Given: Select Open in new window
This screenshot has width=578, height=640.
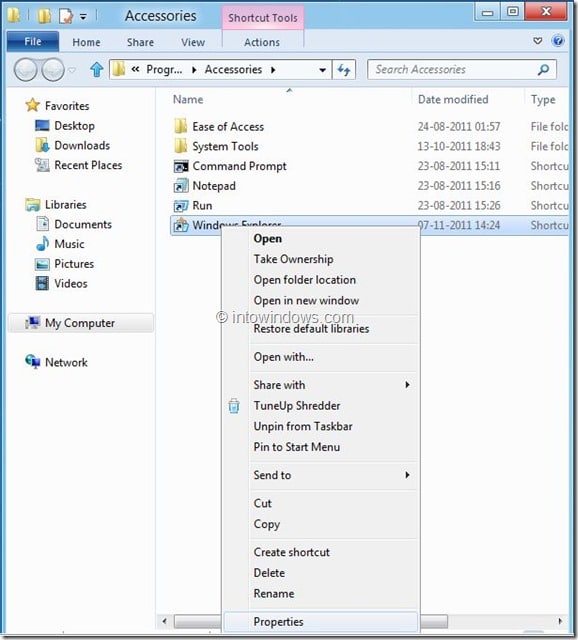Looking at the screenshot, I should (x=306, y=300).
